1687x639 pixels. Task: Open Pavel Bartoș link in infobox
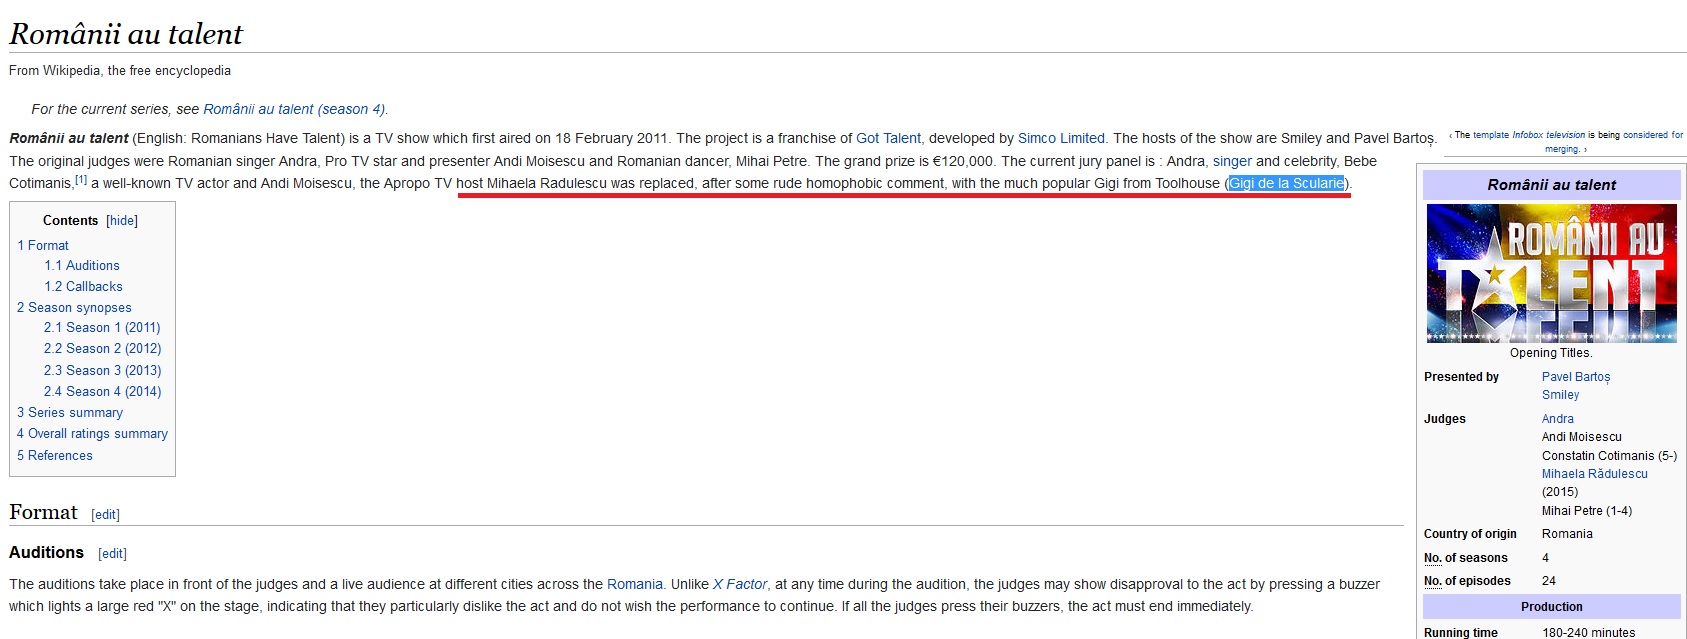[1576, 377]
